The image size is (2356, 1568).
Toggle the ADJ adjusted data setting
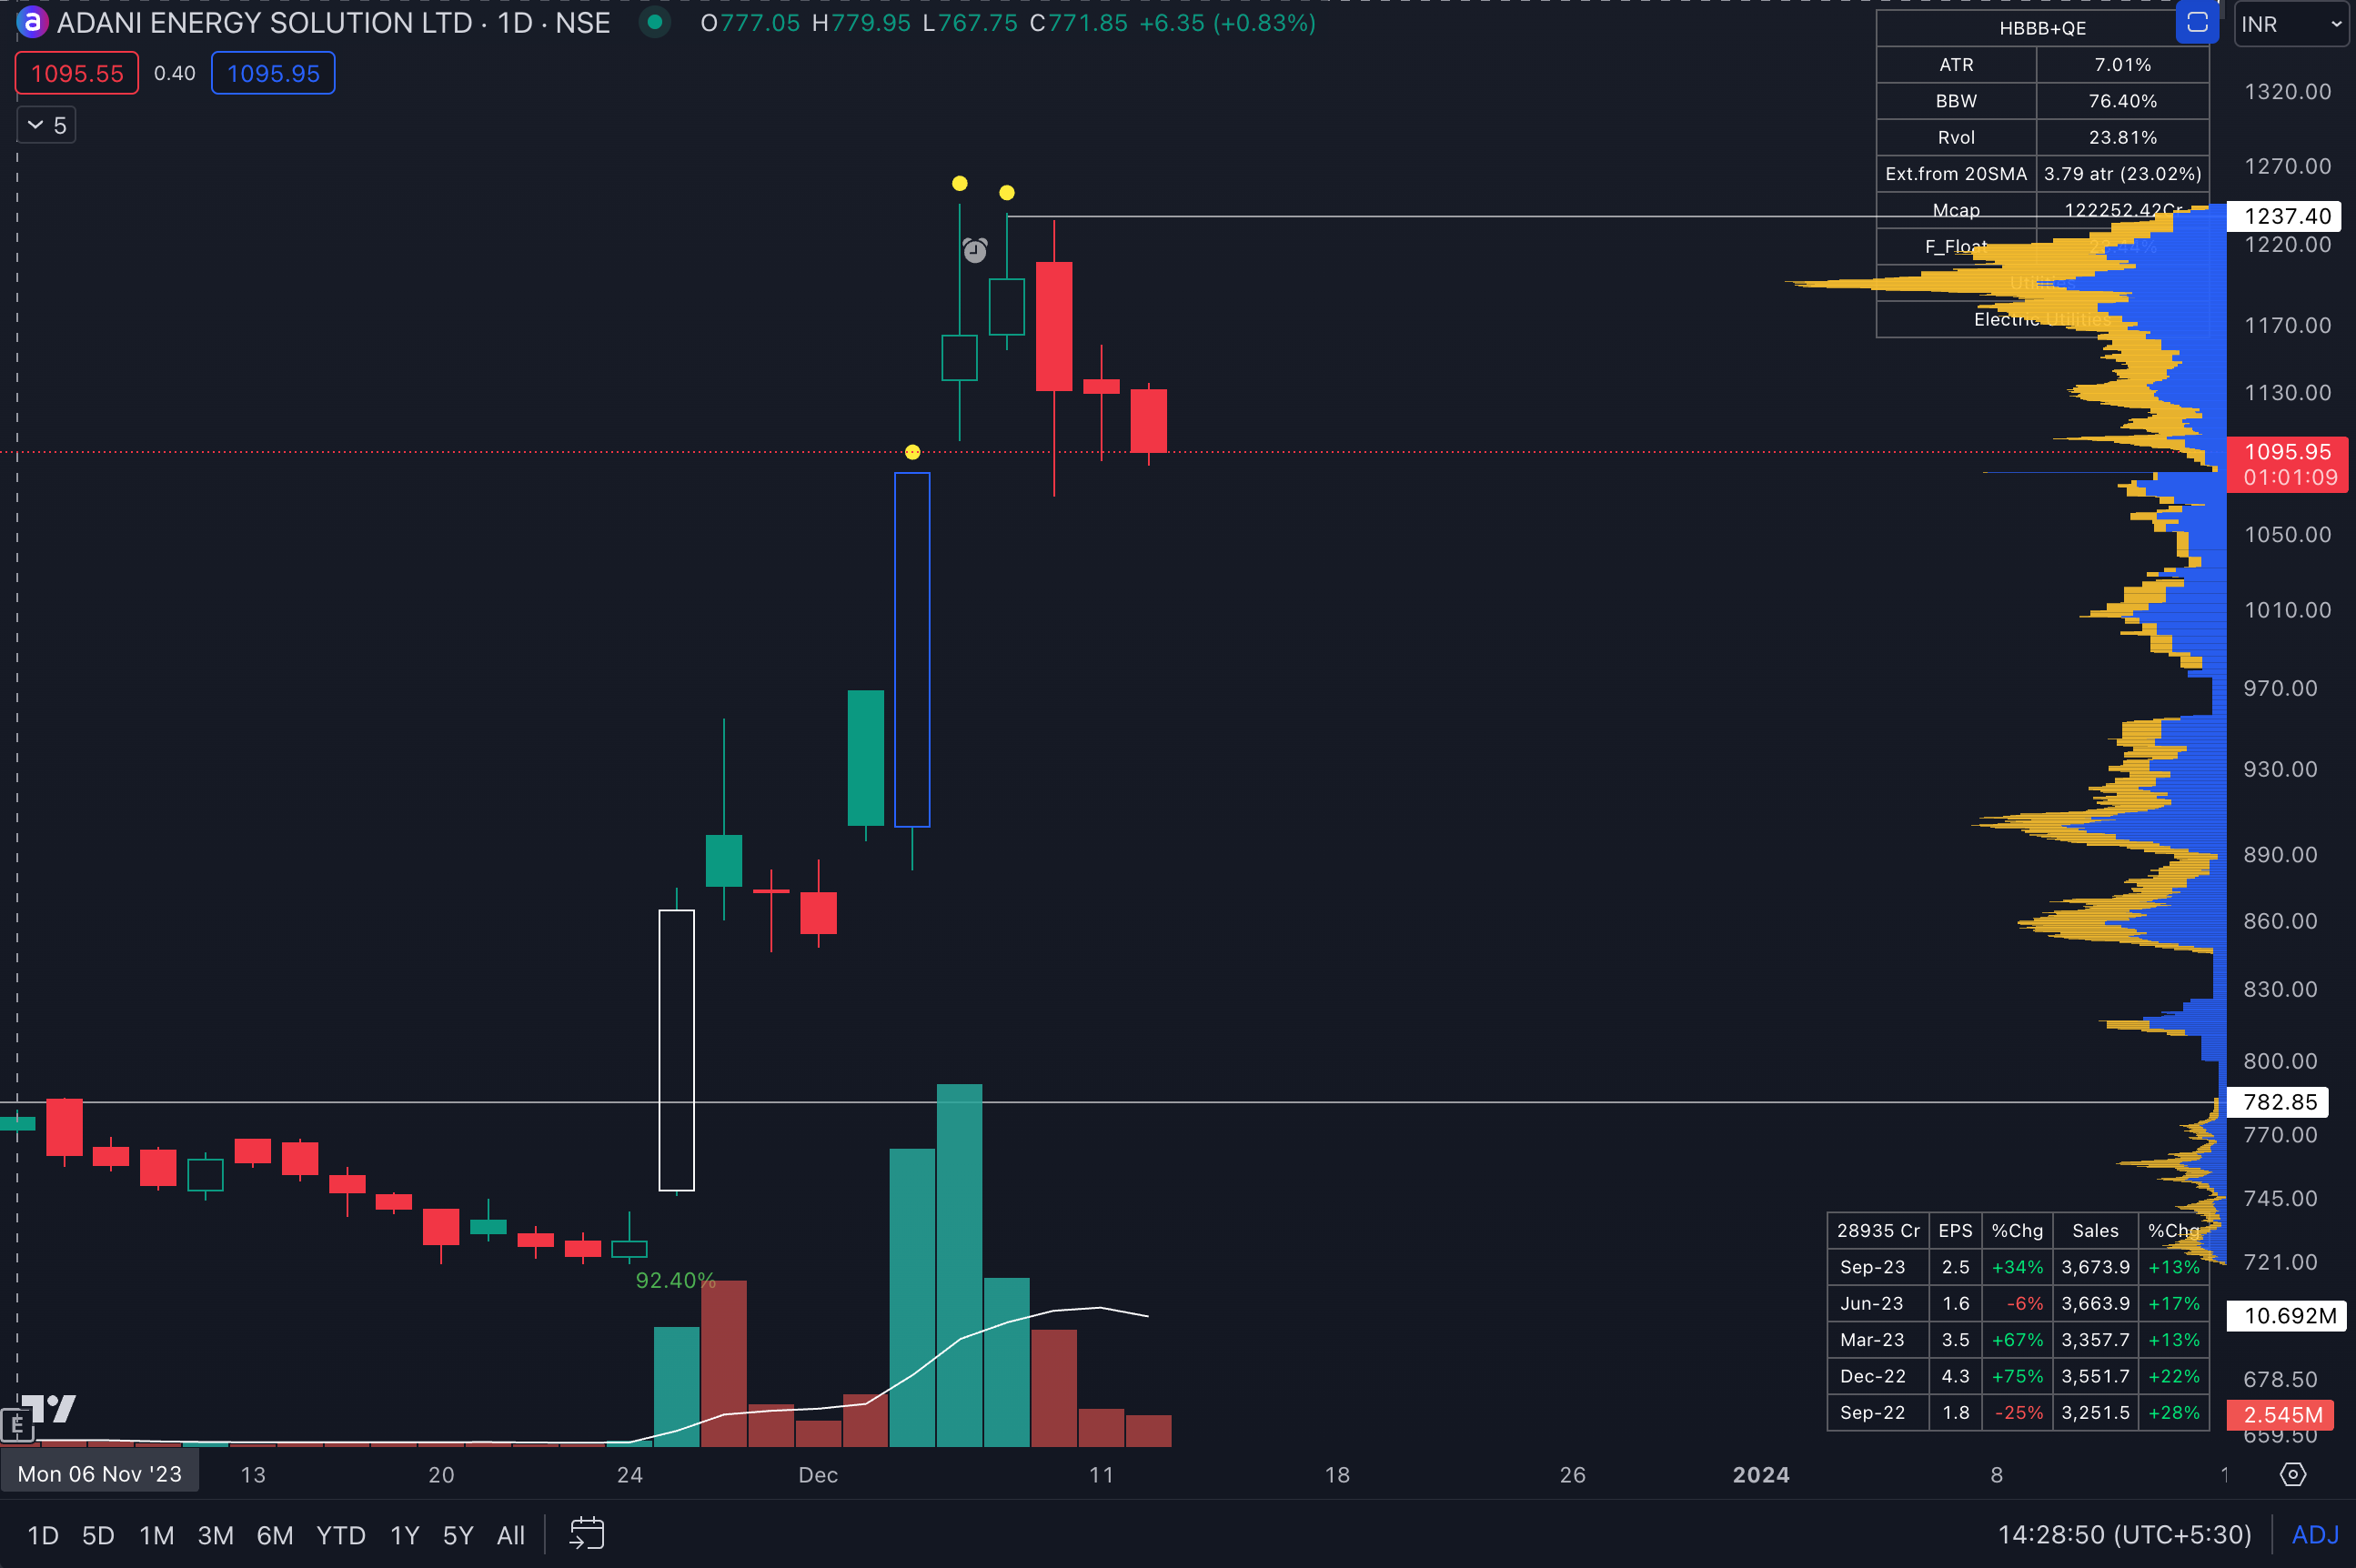click(2315, 1535)
